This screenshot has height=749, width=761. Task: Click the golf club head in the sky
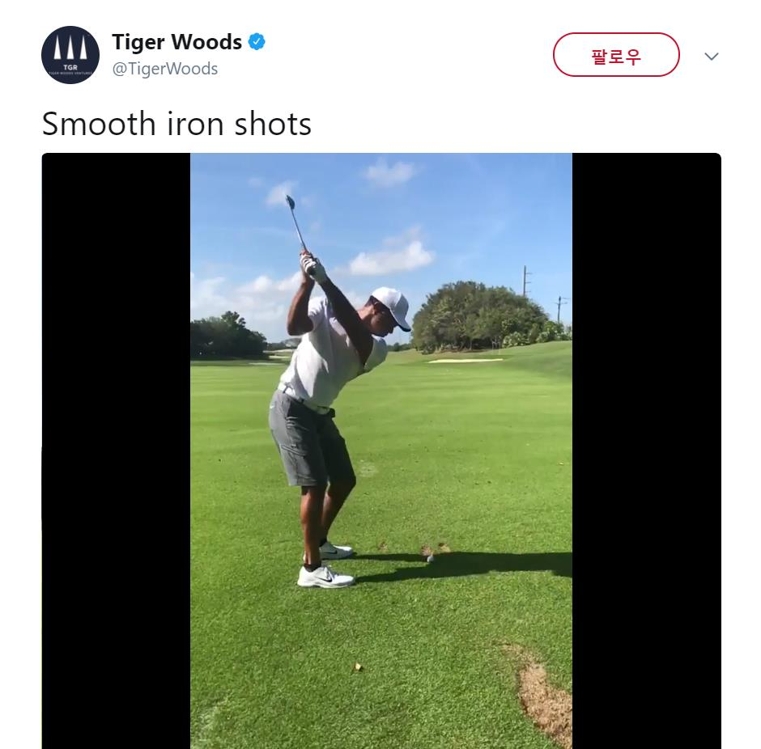coord(290,201)
